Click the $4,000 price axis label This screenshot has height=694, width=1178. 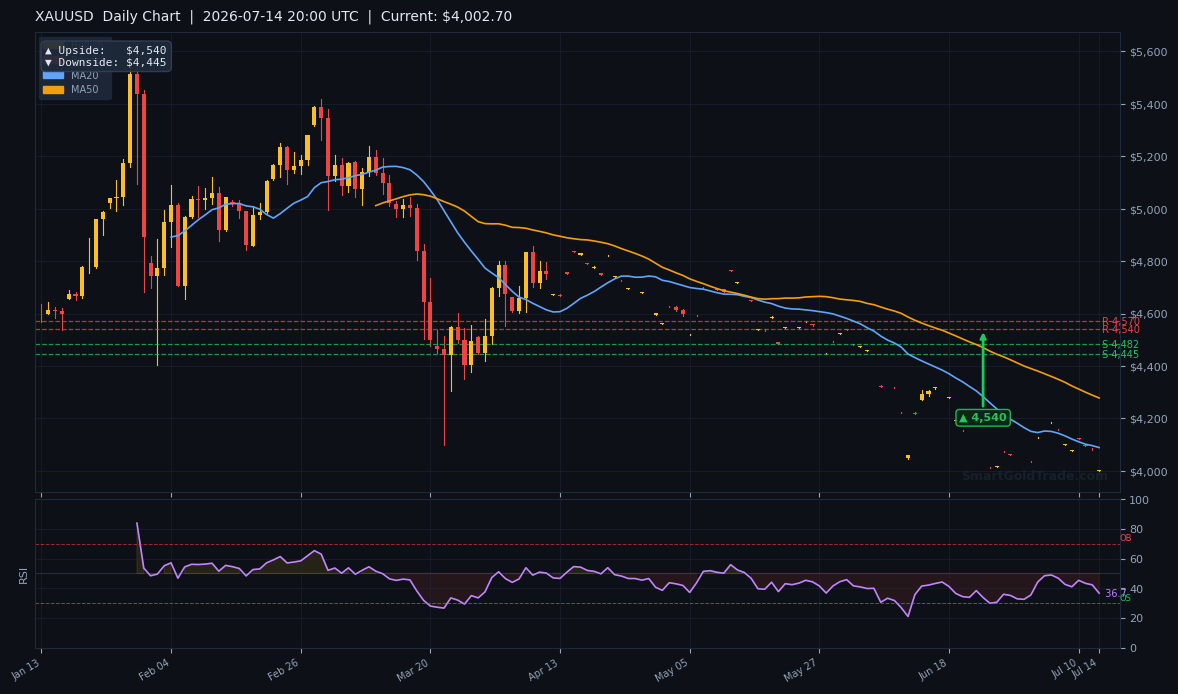[x=1149, y=472]
